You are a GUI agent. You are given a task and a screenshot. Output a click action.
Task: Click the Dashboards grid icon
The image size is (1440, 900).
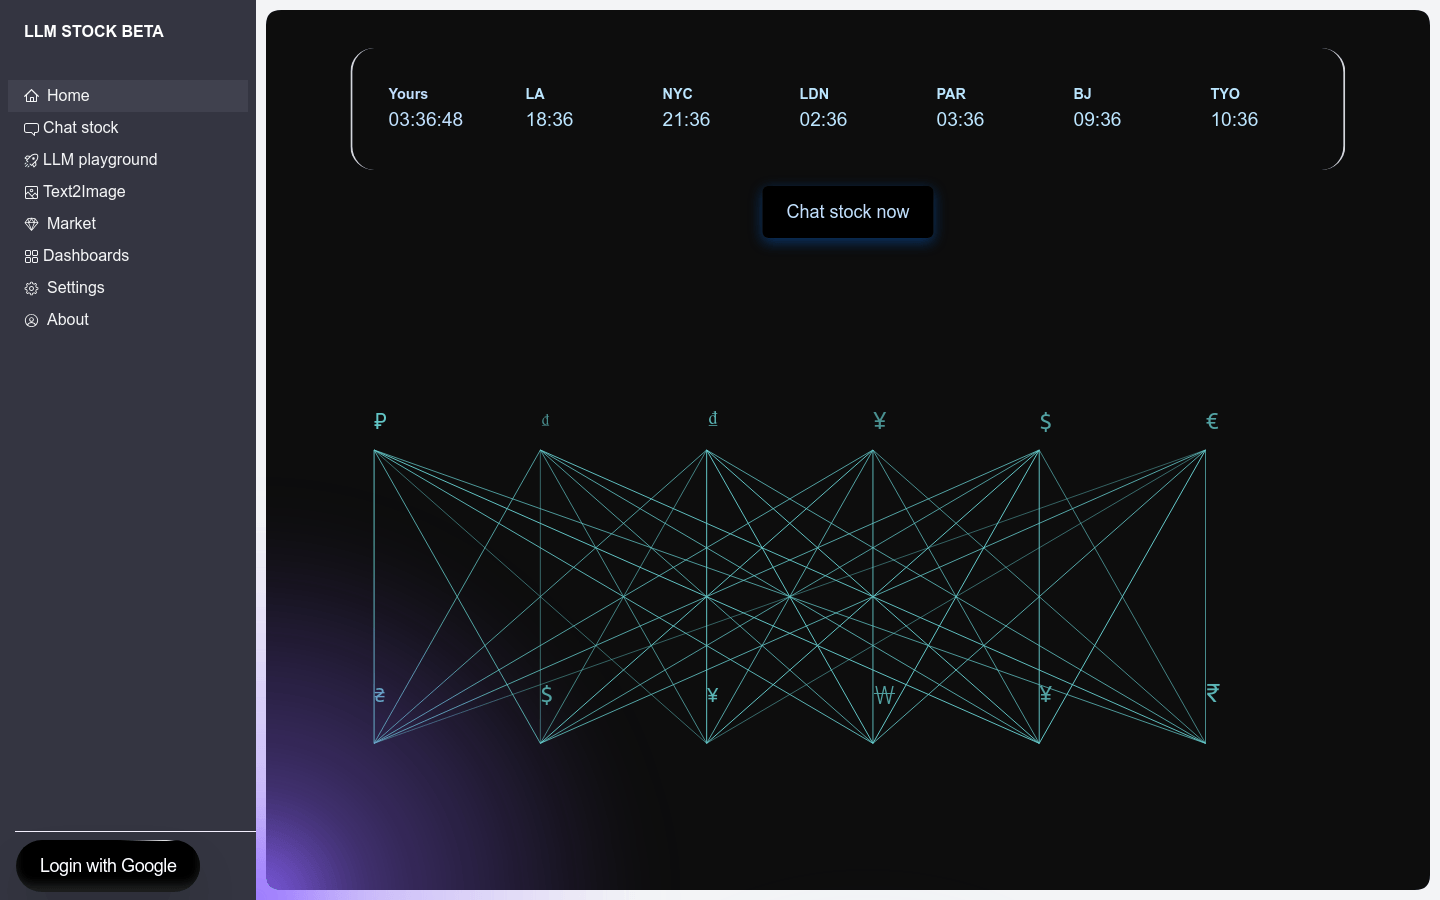coord(31,256)
